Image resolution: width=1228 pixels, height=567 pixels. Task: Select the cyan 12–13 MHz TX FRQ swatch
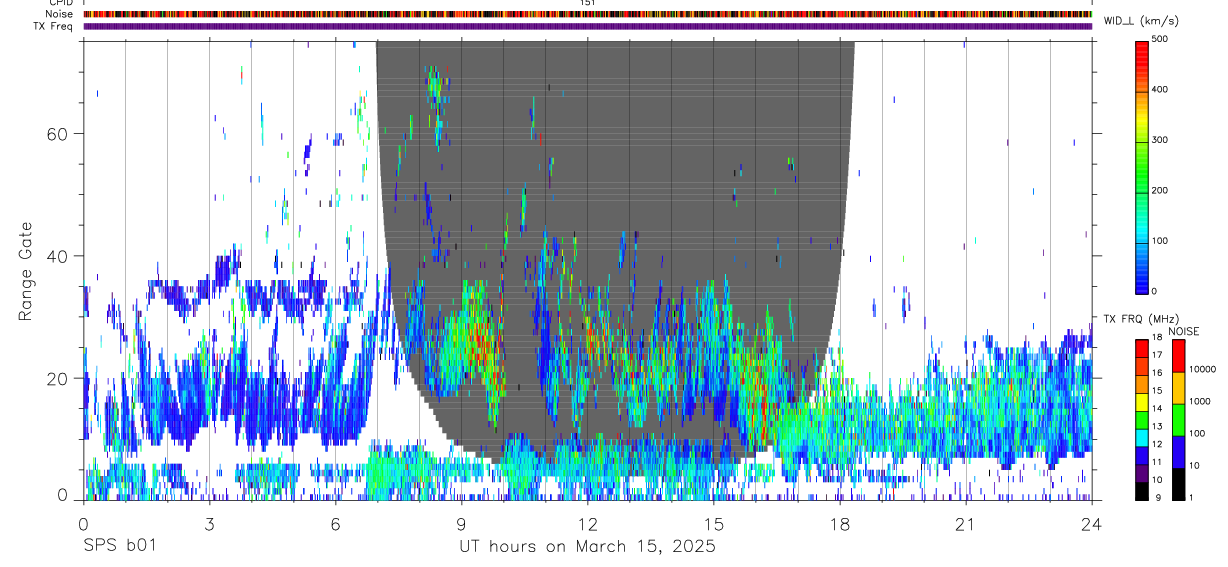point(1142,438)
